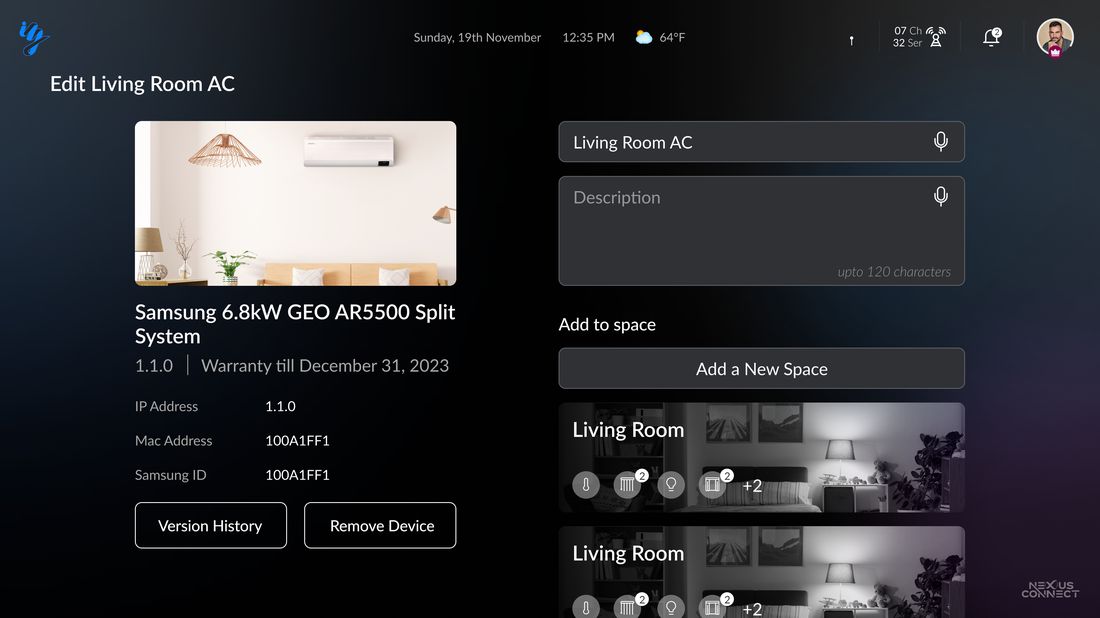Click date Sunday, 19th November

click(x=477, y=37)
